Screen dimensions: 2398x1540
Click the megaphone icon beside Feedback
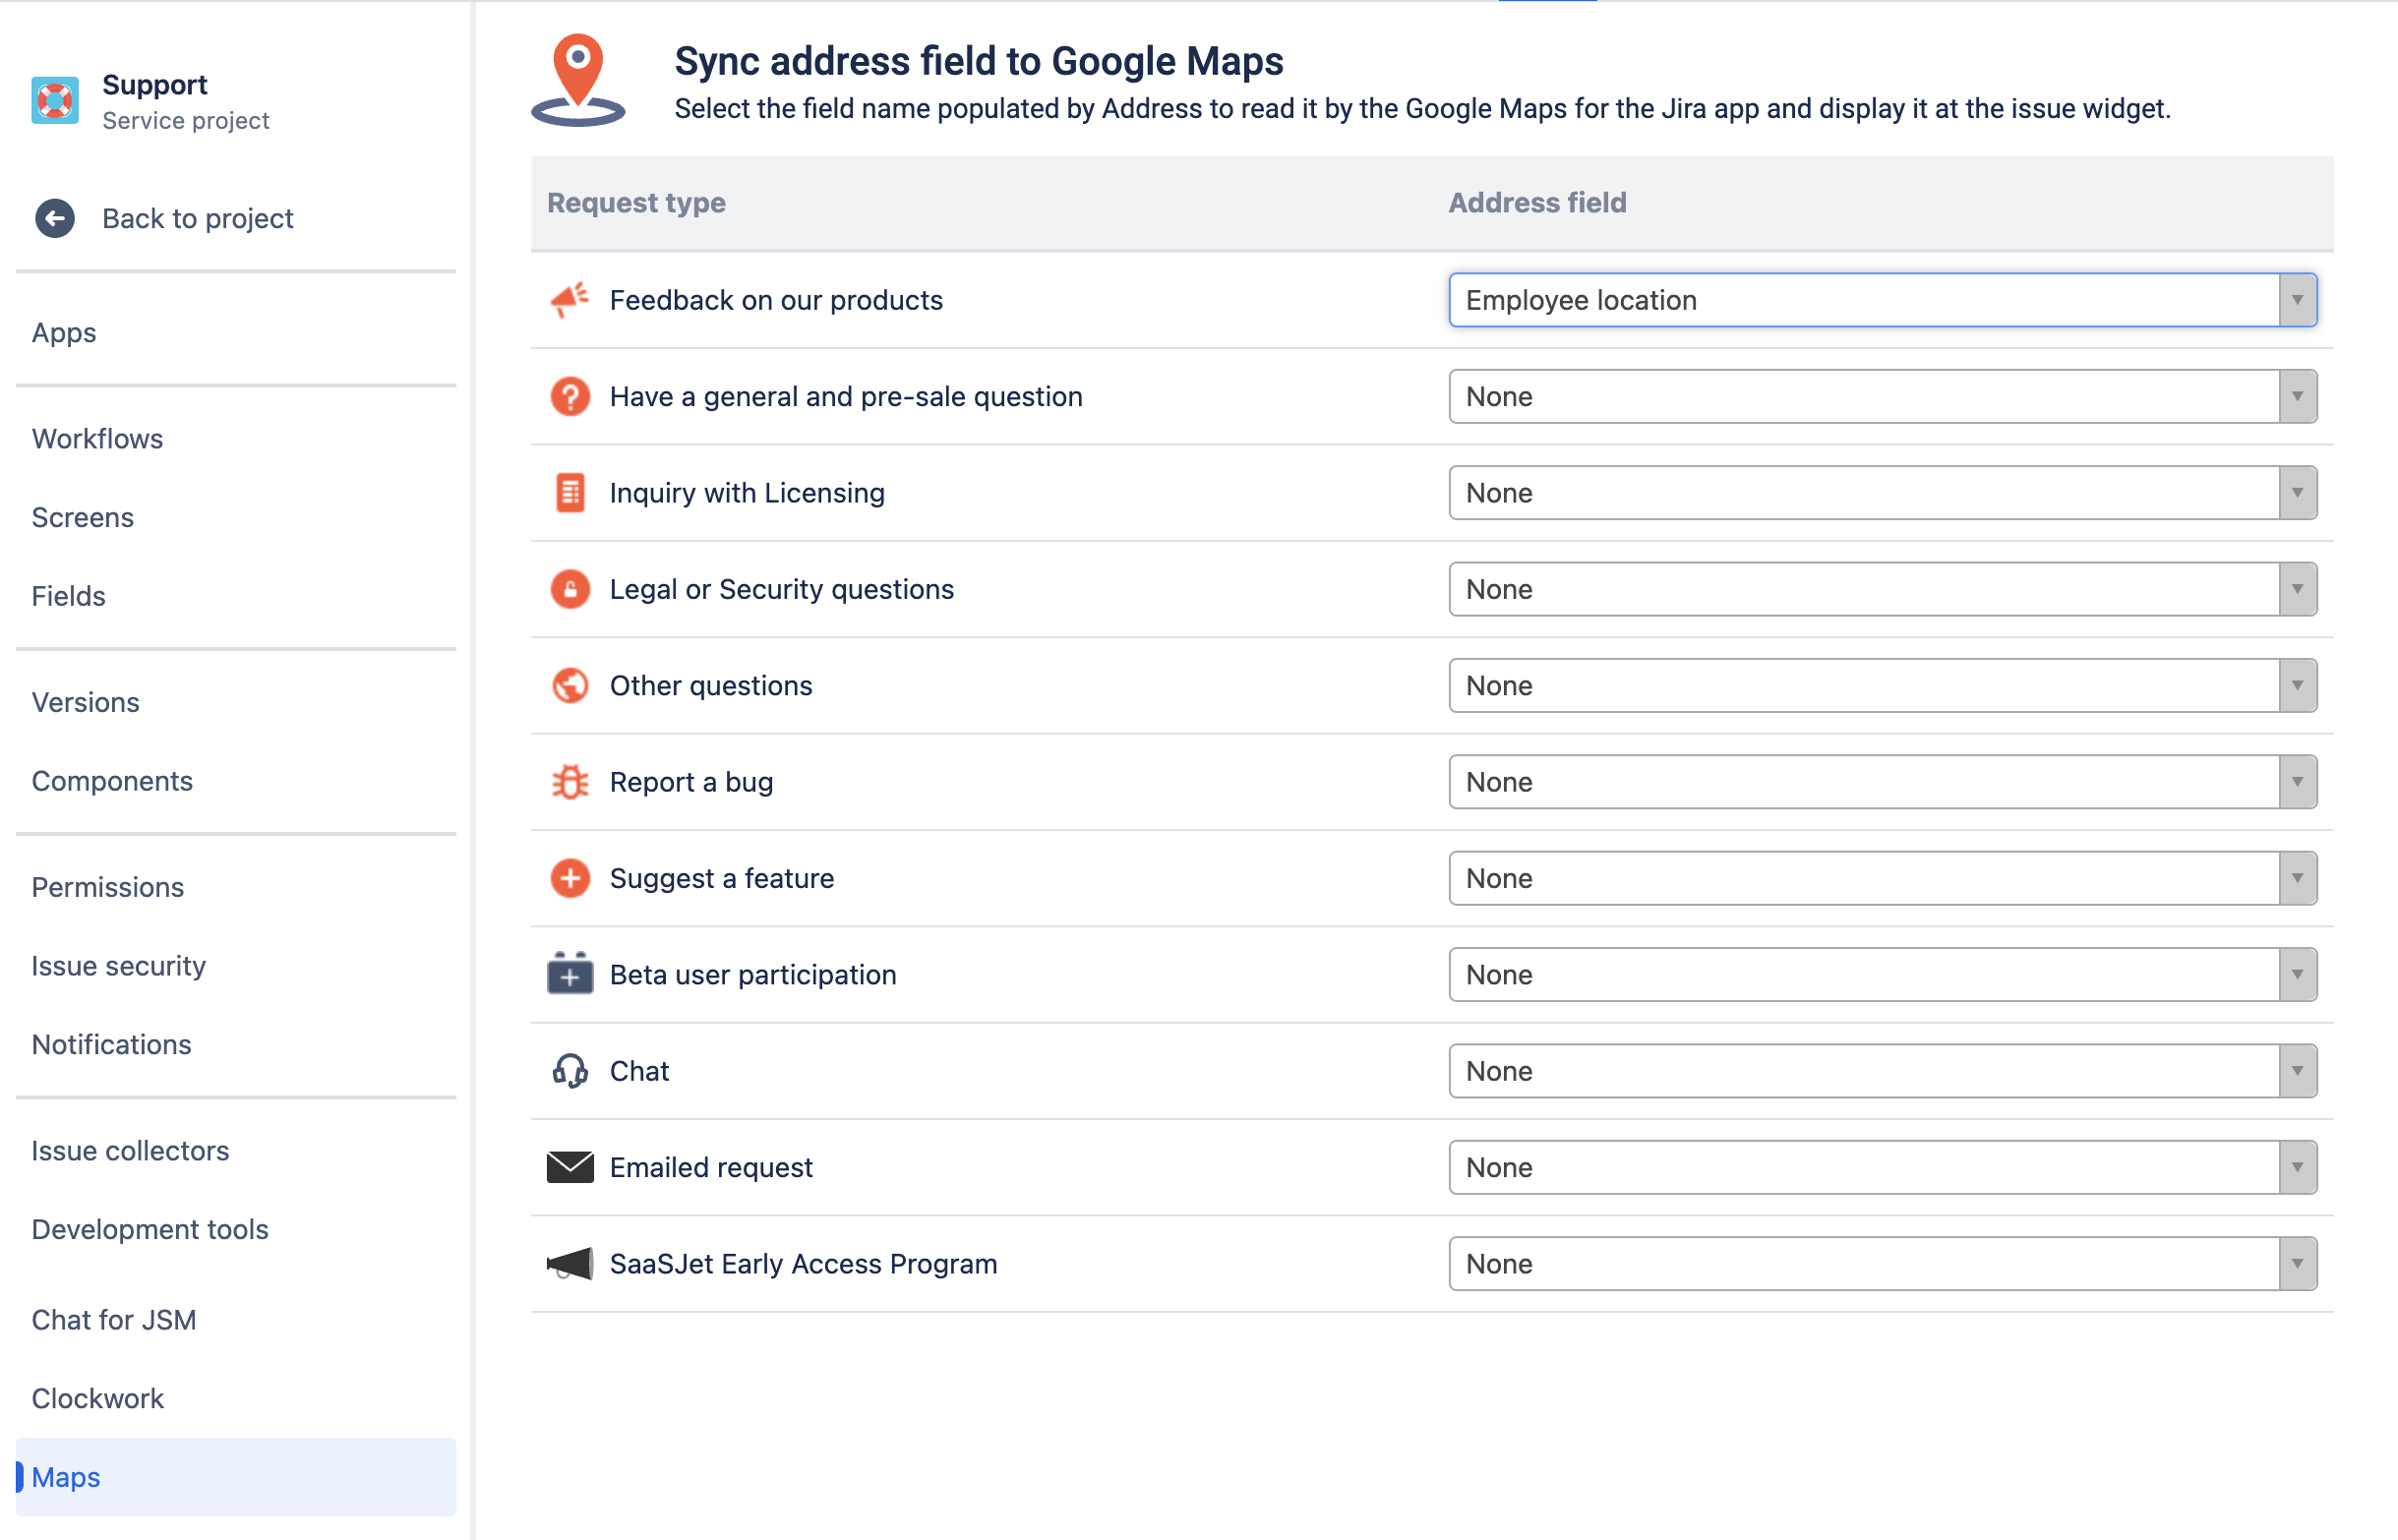pyautogui.click(x=570, y=300)
